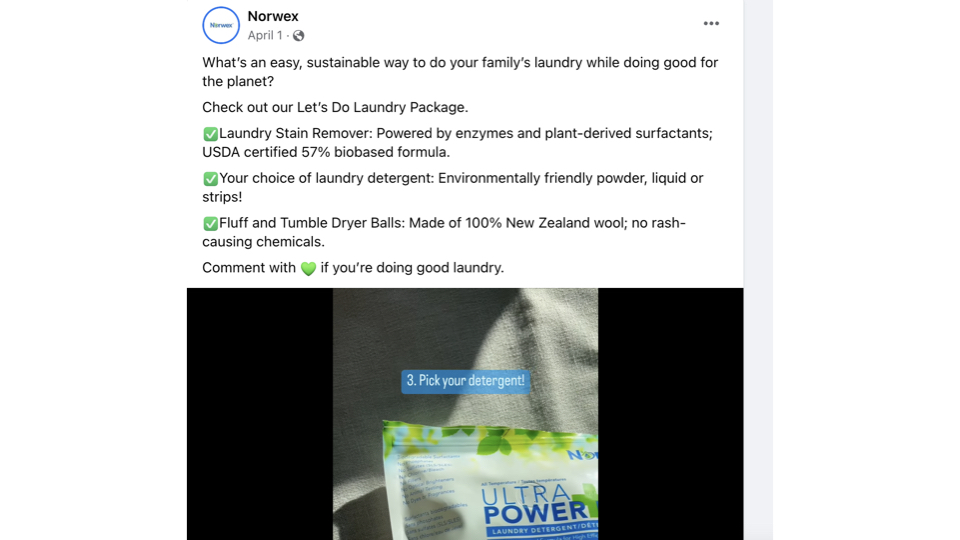This screenshot has height=540, width=960.
Task: Open the April 1 post timestamp
Action: 264,36
